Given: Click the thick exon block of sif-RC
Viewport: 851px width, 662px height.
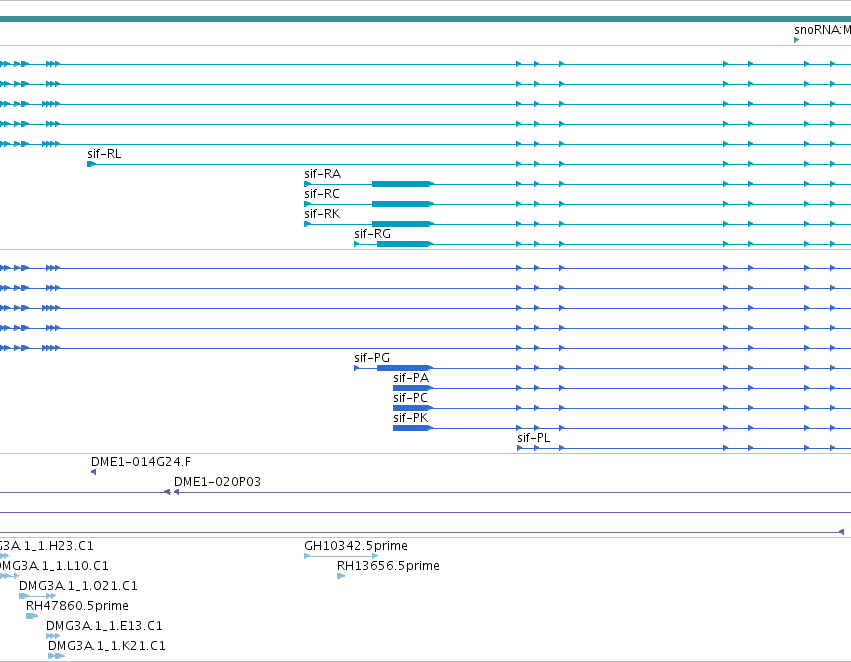Looking at the screenshot, I should point(402,204).
